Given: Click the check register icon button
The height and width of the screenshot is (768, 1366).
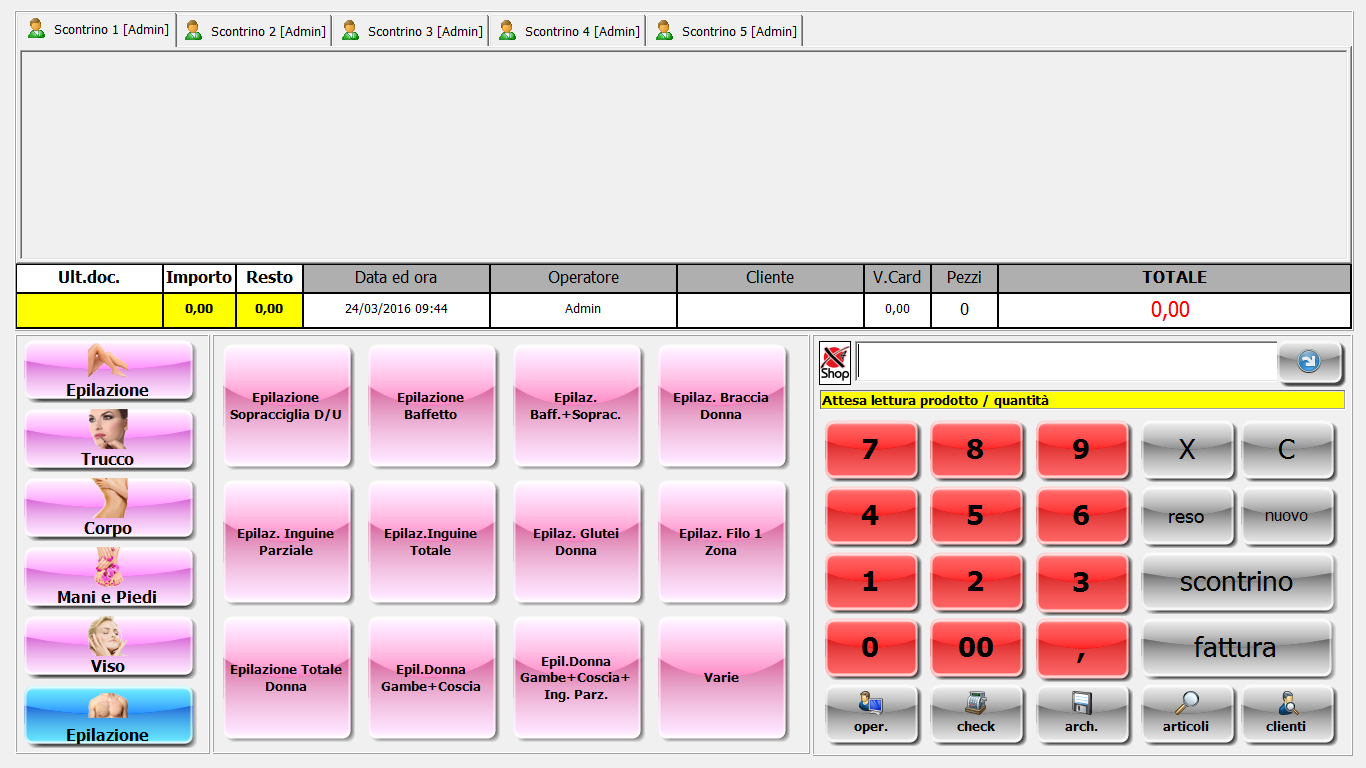Looking at the screenshot, I should coord(975,714).
